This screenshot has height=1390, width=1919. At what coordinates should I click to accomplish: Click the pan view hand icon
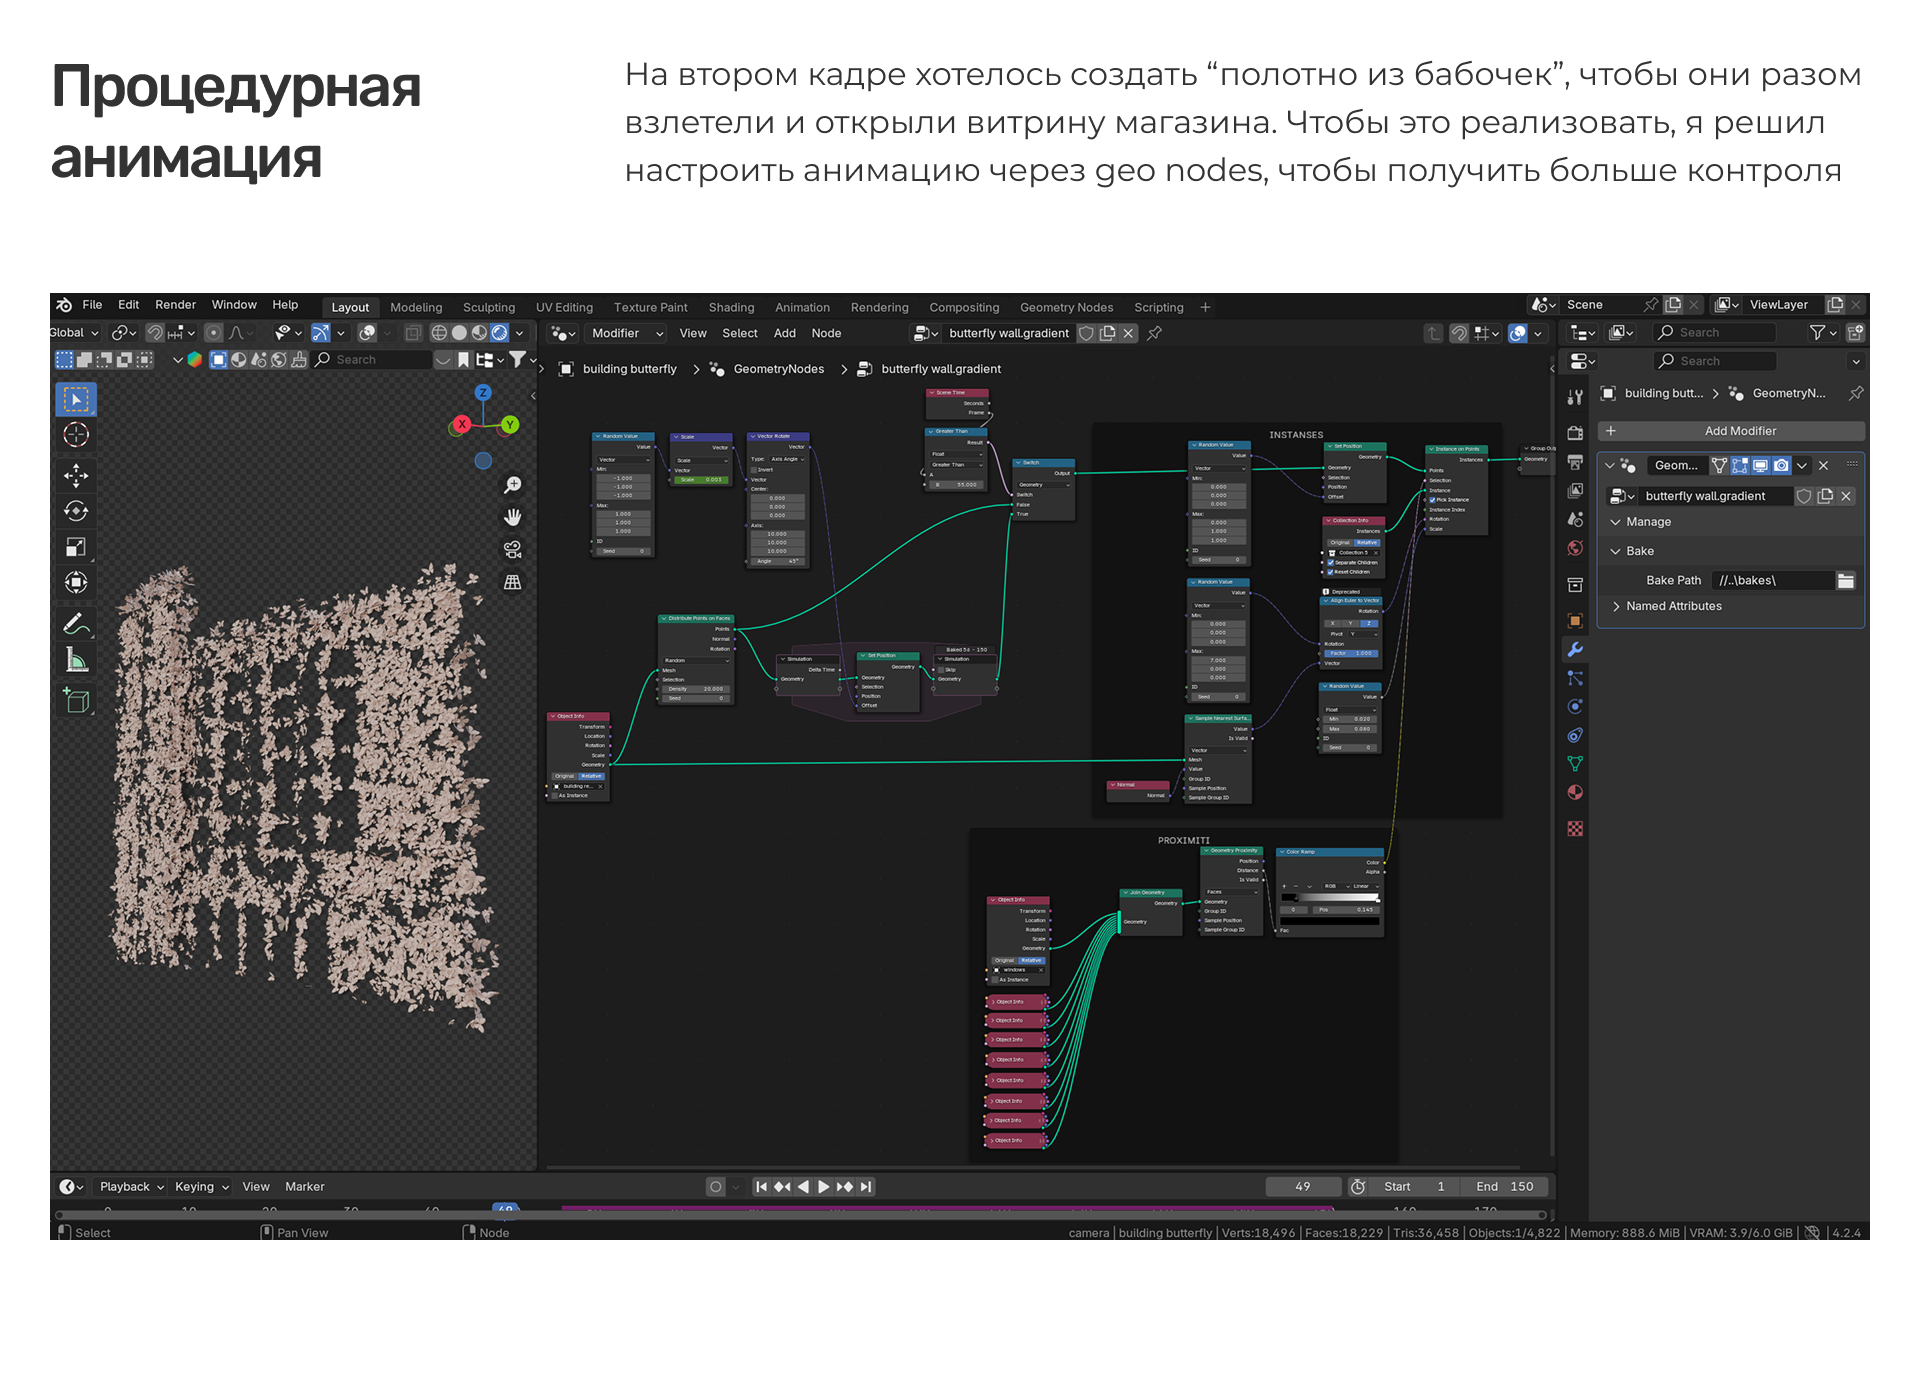(513, 517)
